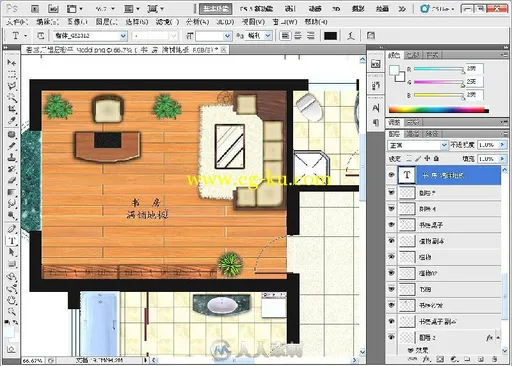Toggle lock transparent pixels
Screen dimensions: 512x366
[409, 159]
